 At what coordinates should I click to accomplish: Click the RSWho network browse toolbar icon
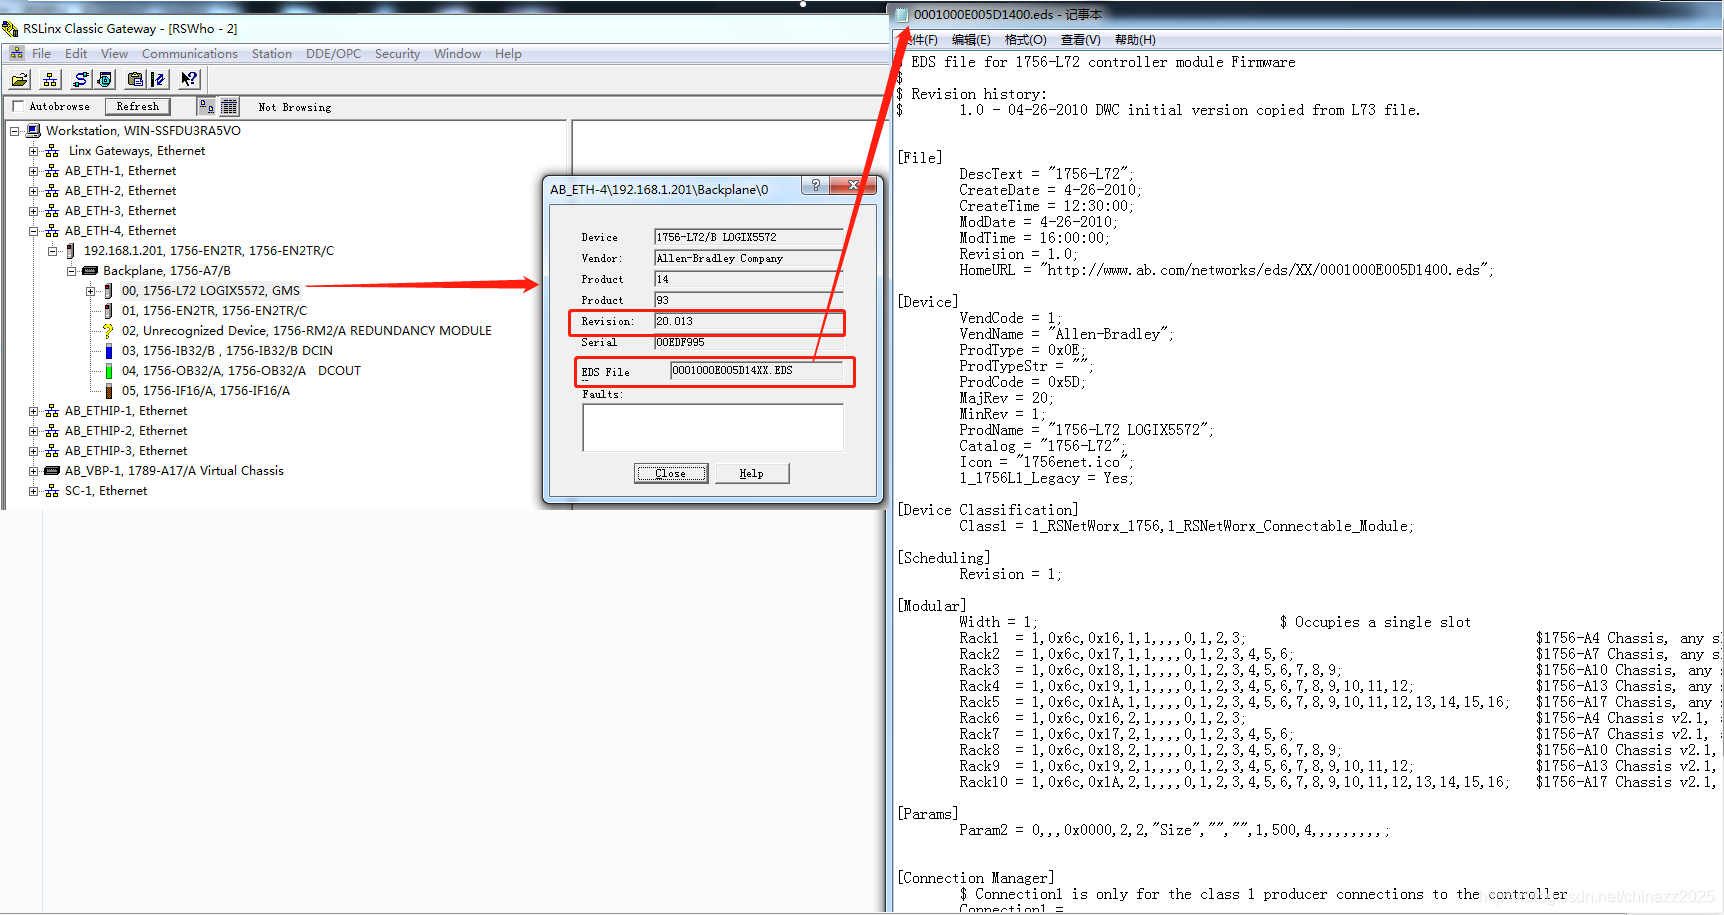[x=50, y=79]
